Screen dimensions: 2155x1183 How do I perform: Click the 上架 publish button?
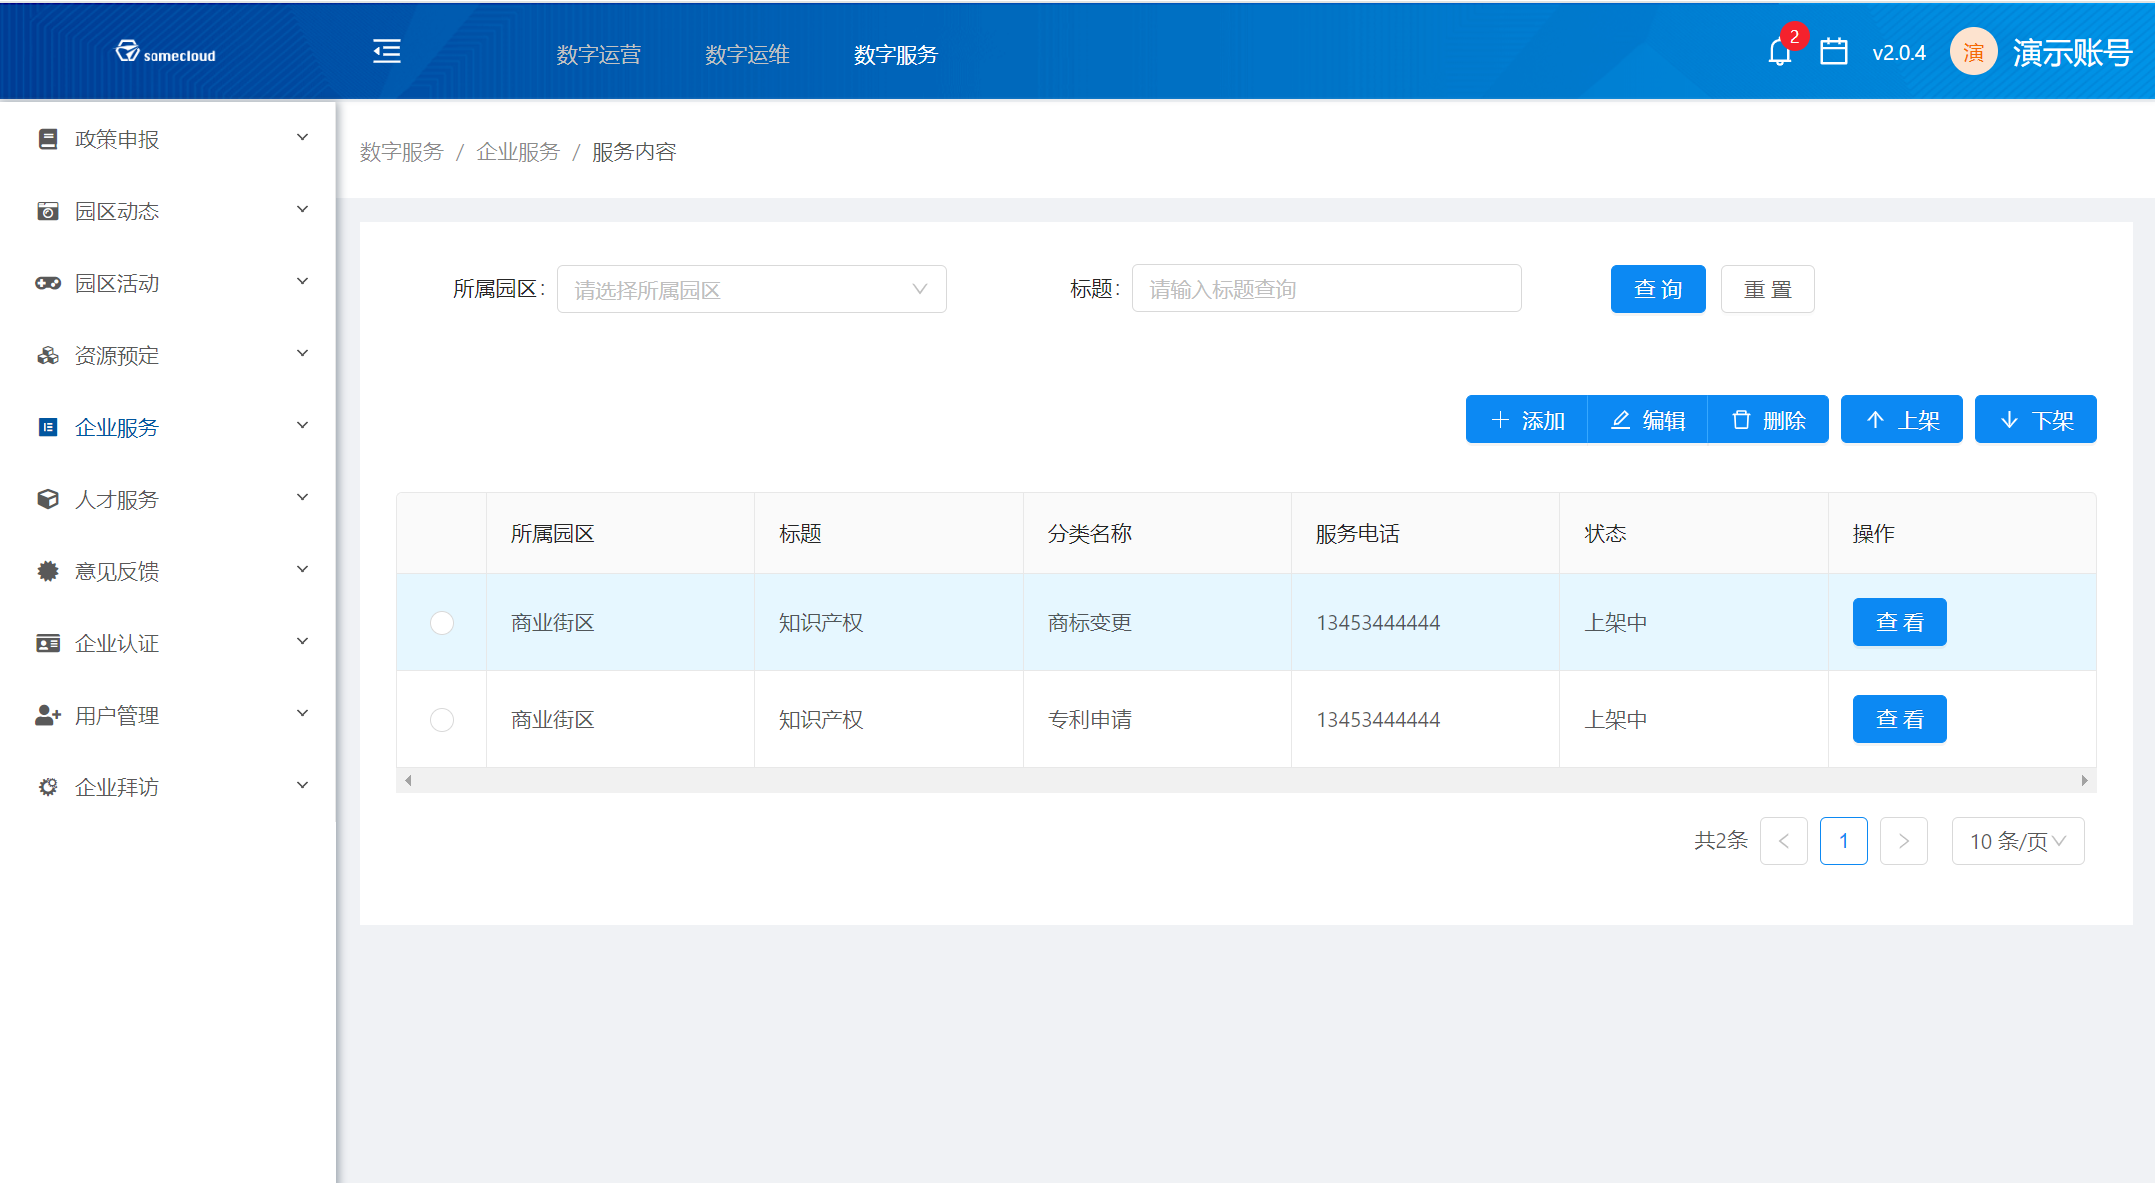[x=1902, y=419]
